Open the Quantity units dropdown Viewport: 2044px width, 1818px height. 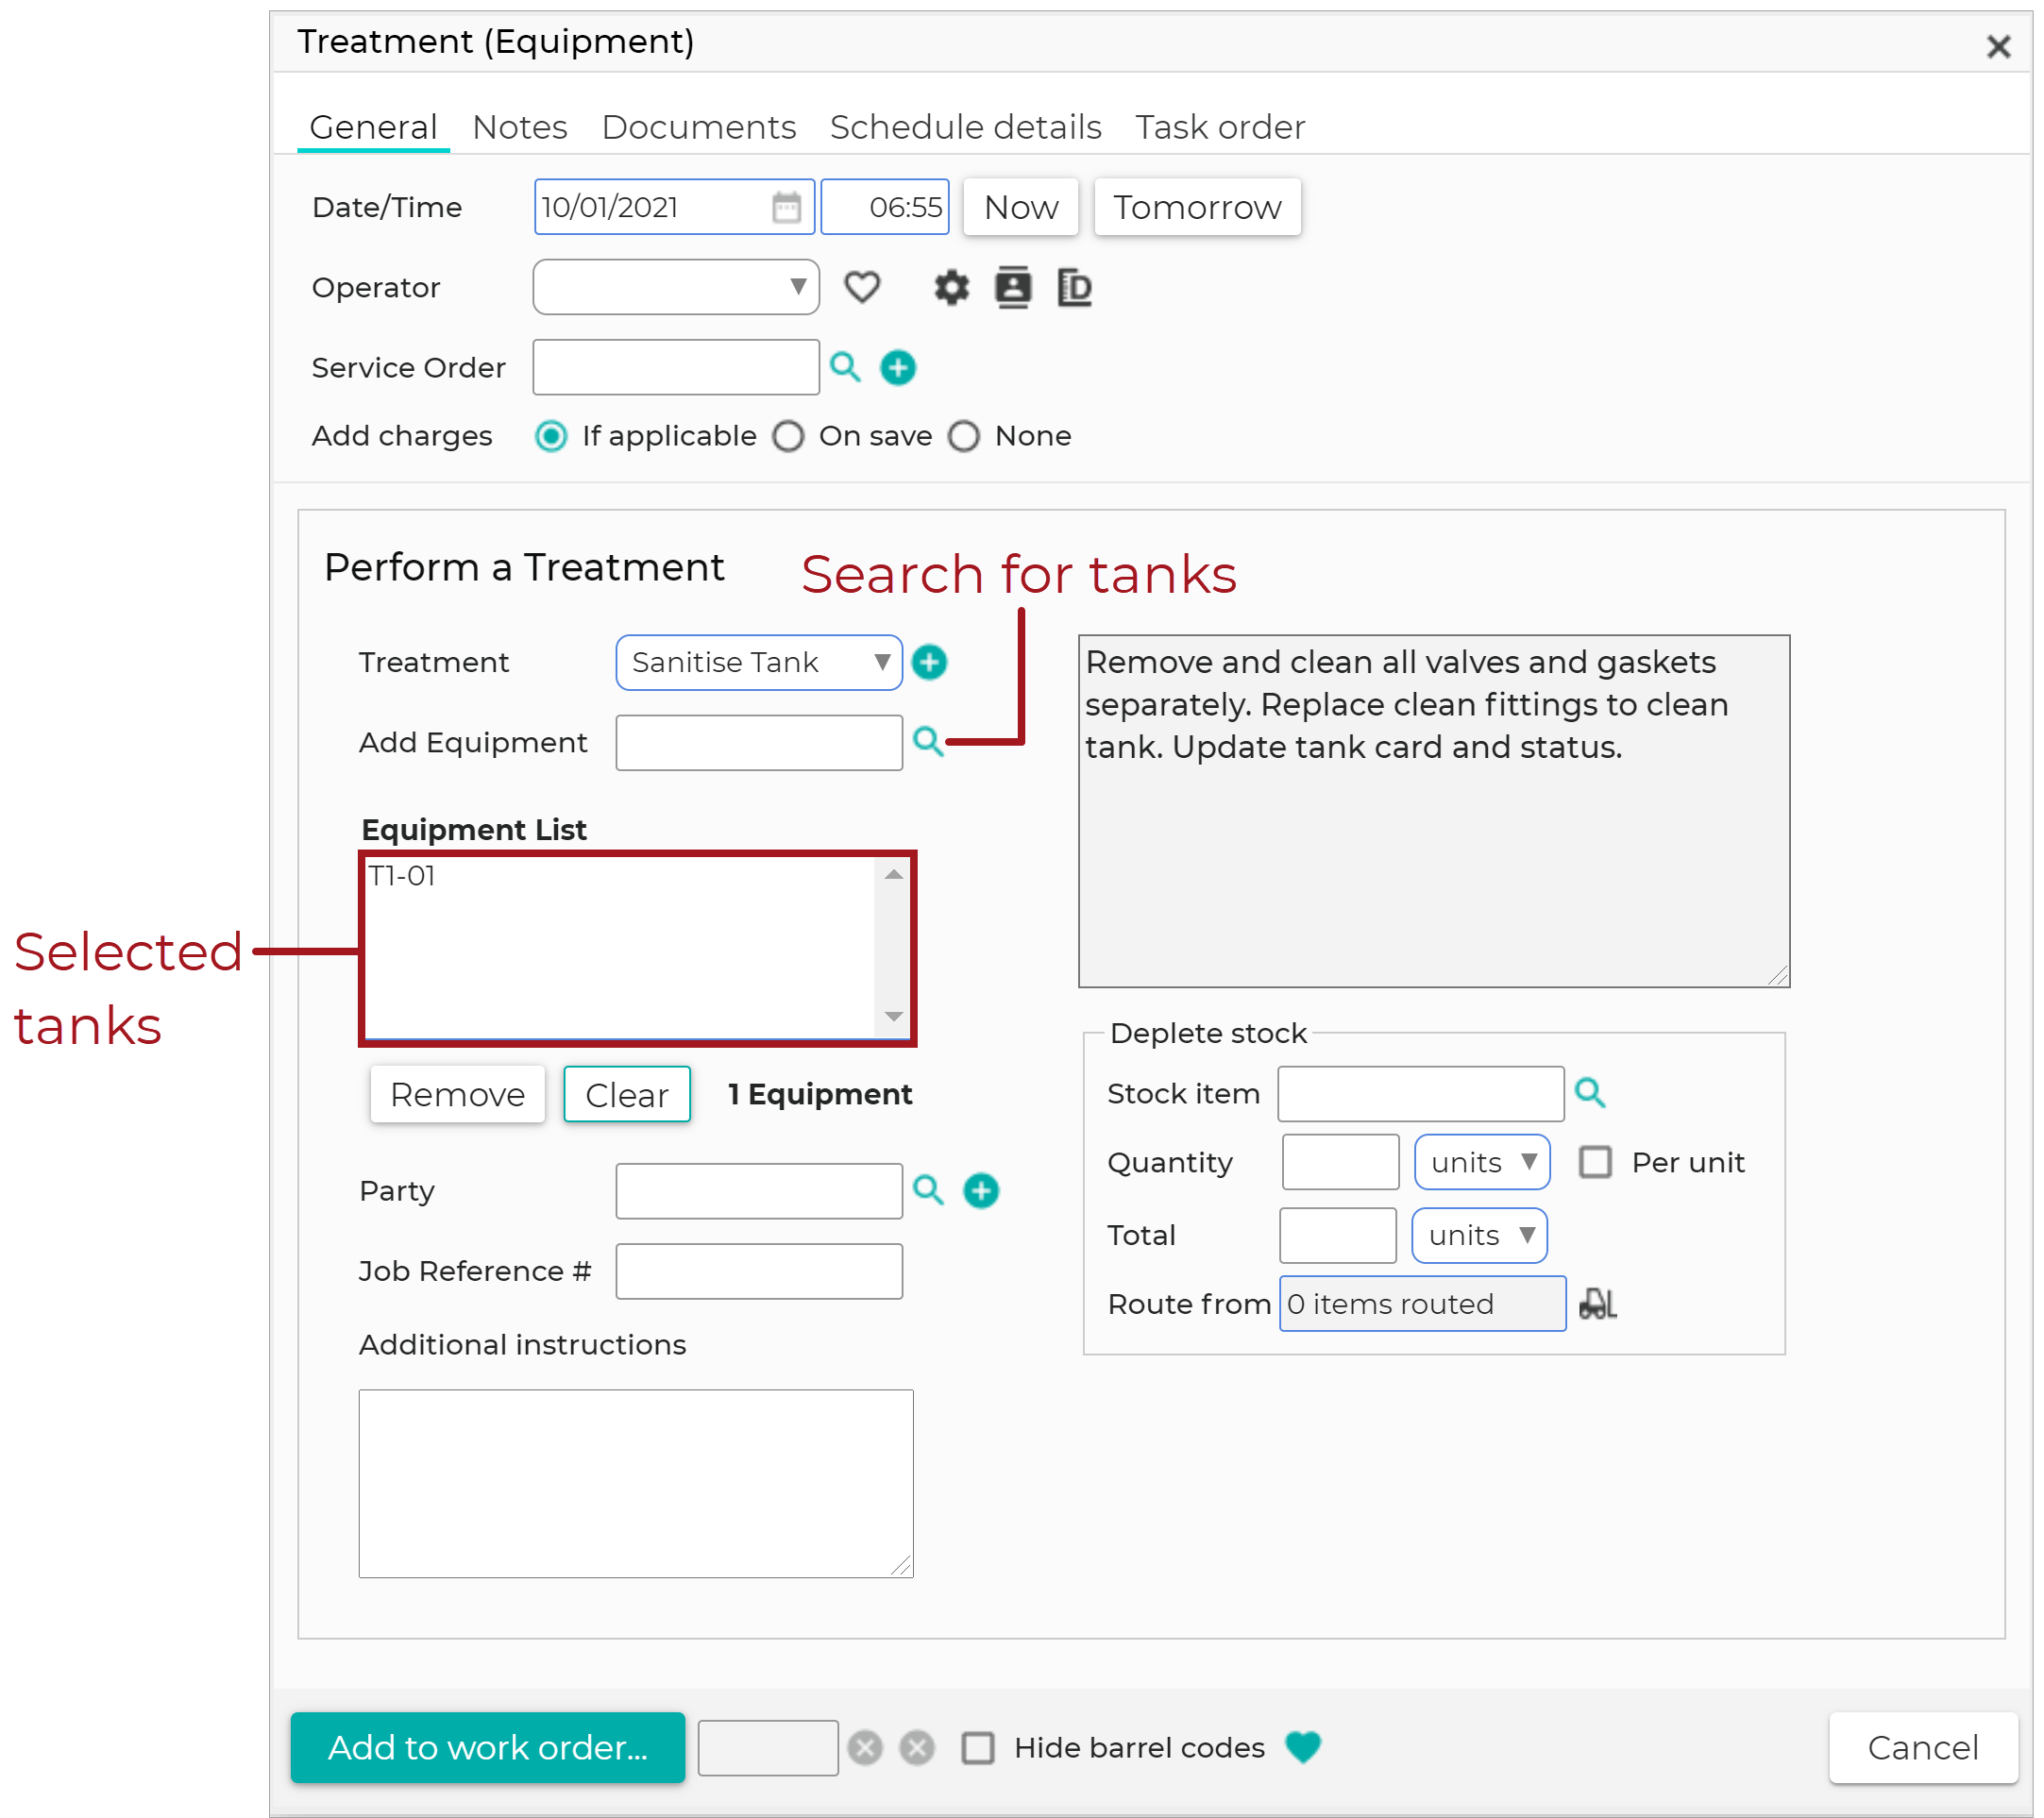click(x=1482, y=1162)
